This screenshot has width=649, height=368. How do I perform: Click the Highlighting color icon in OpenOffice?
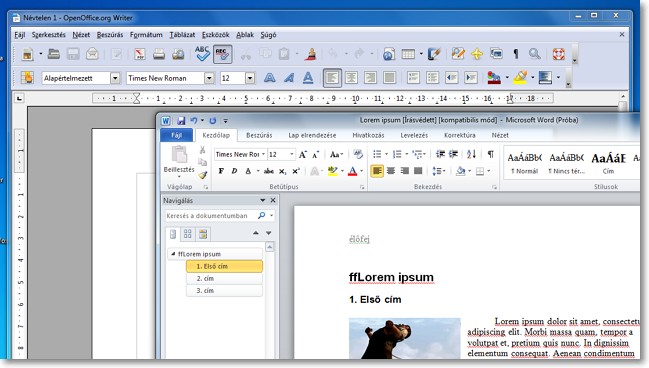pyautogui.click(x=520, y=78)
